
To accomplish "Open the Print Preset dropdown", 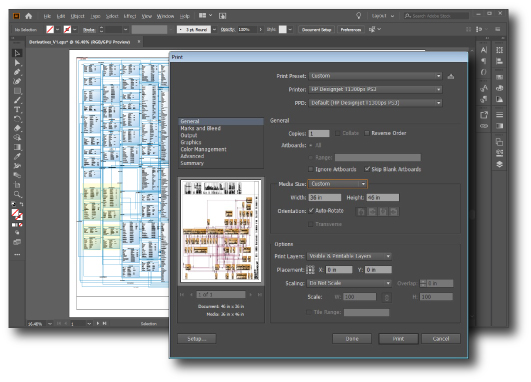I will coord(376,76).
